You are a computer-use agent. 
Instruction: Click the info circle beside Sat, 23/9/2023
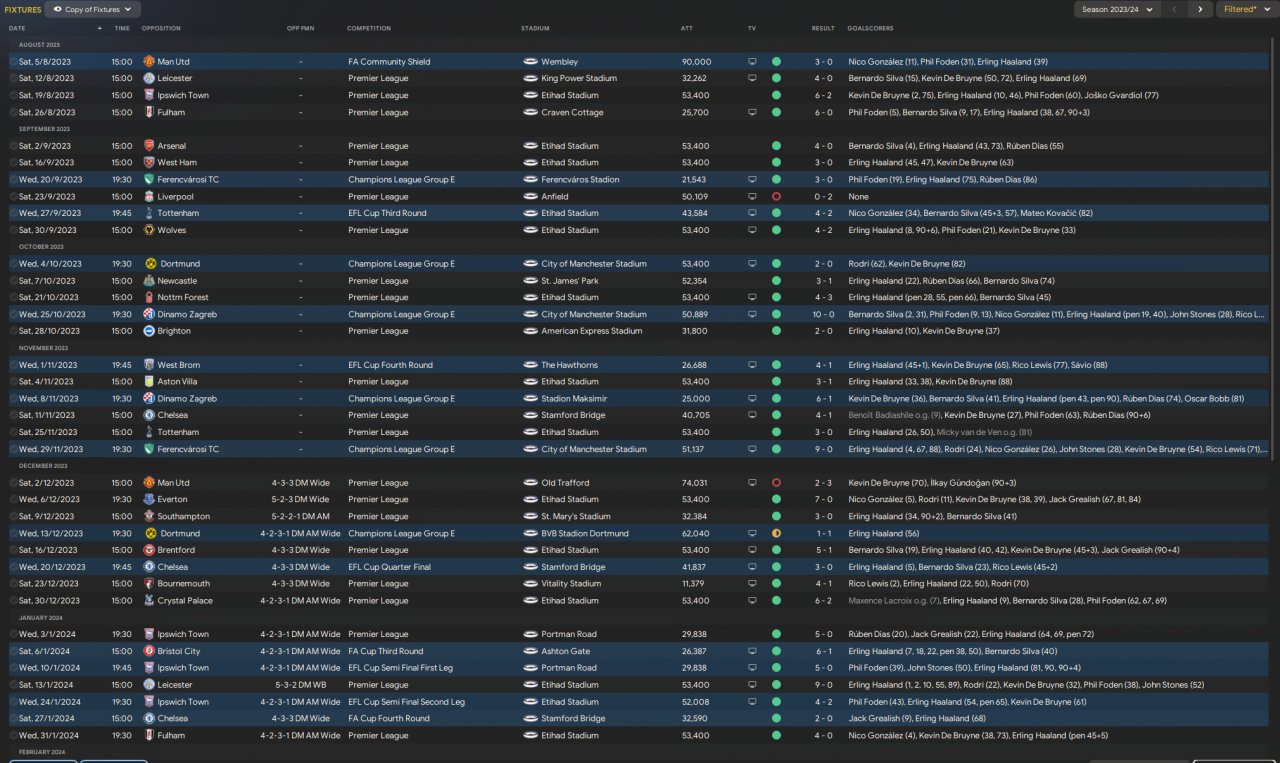[13, 197]
